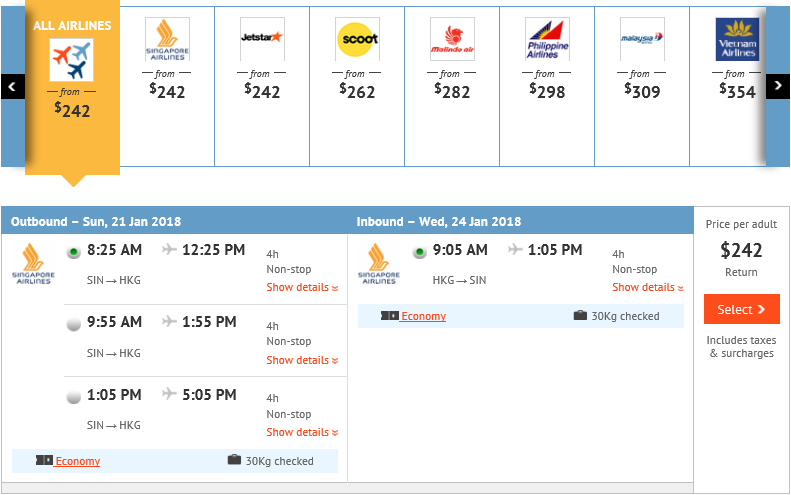Viewport: 791px width, 495px height.
Task: Click the All Airlines planes icon
Action: point(72,60)
